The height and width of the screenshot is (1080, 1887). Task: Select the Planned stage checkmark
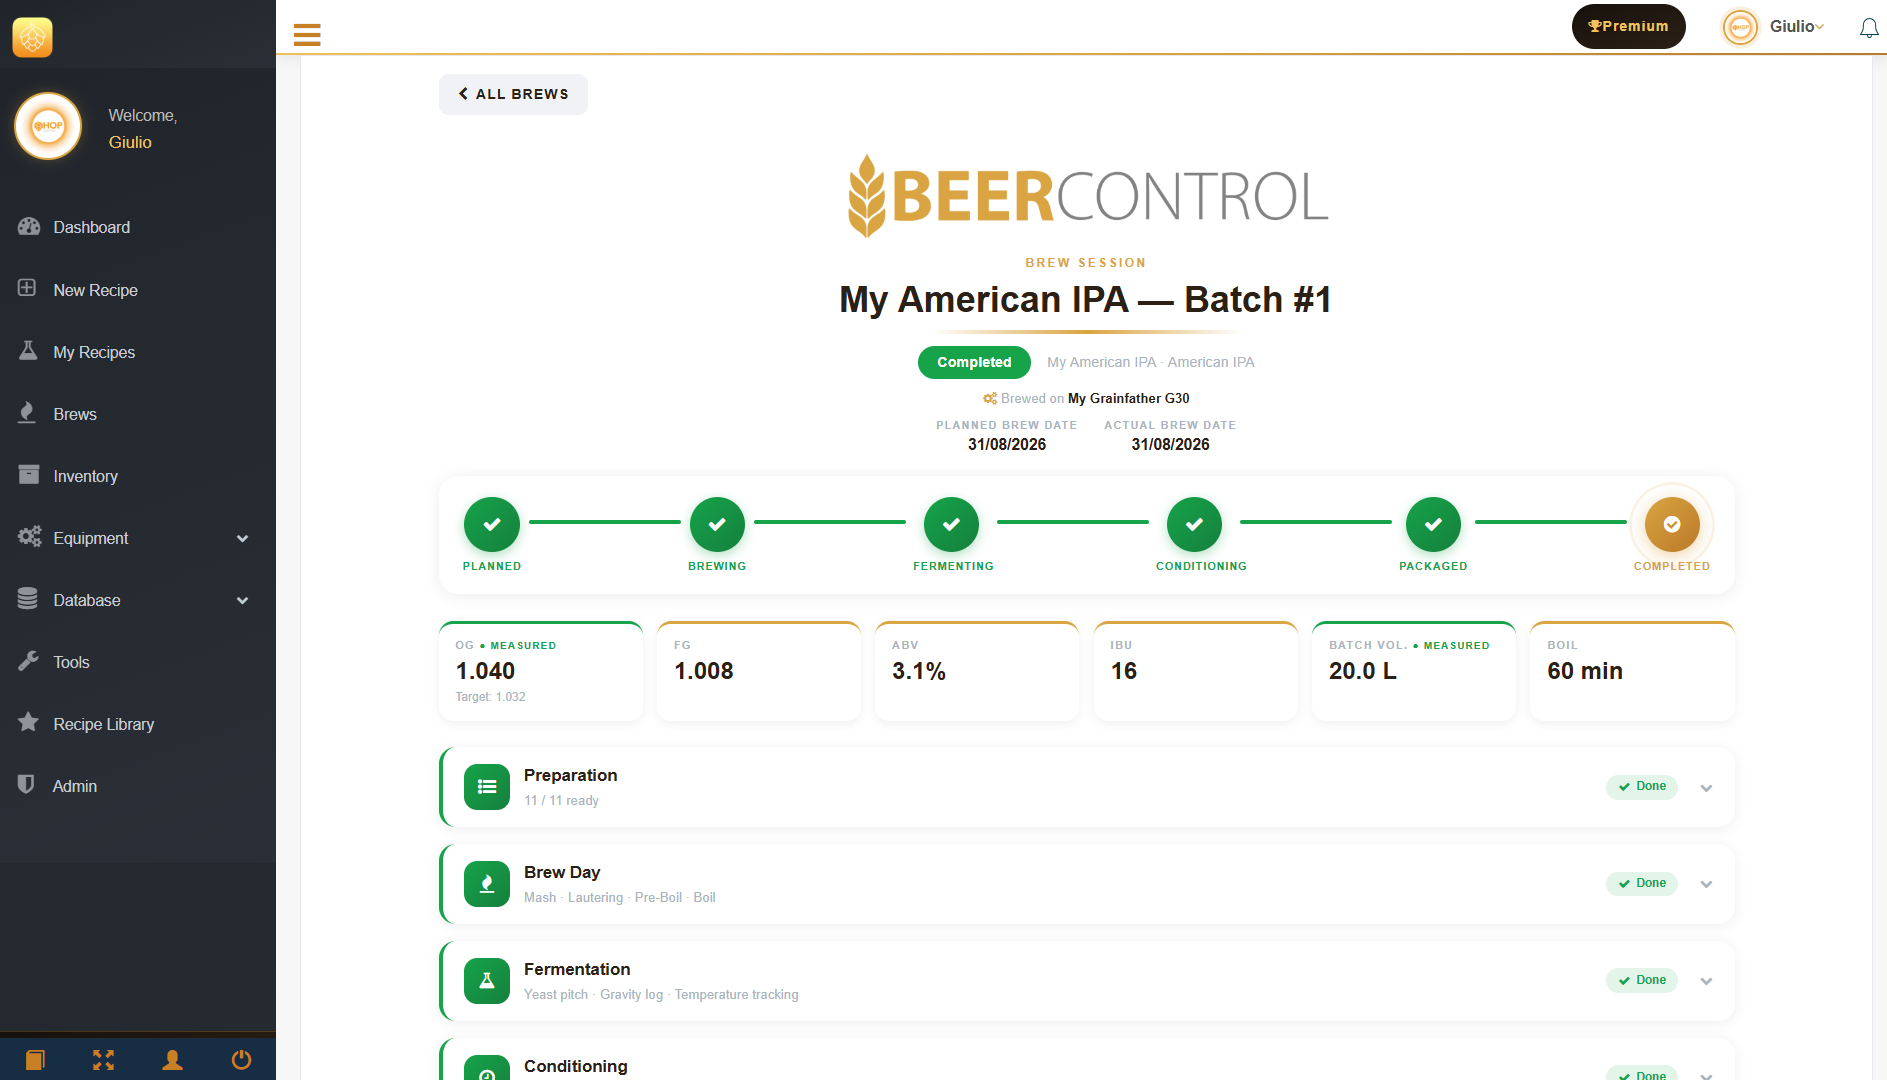pos(492,524)
